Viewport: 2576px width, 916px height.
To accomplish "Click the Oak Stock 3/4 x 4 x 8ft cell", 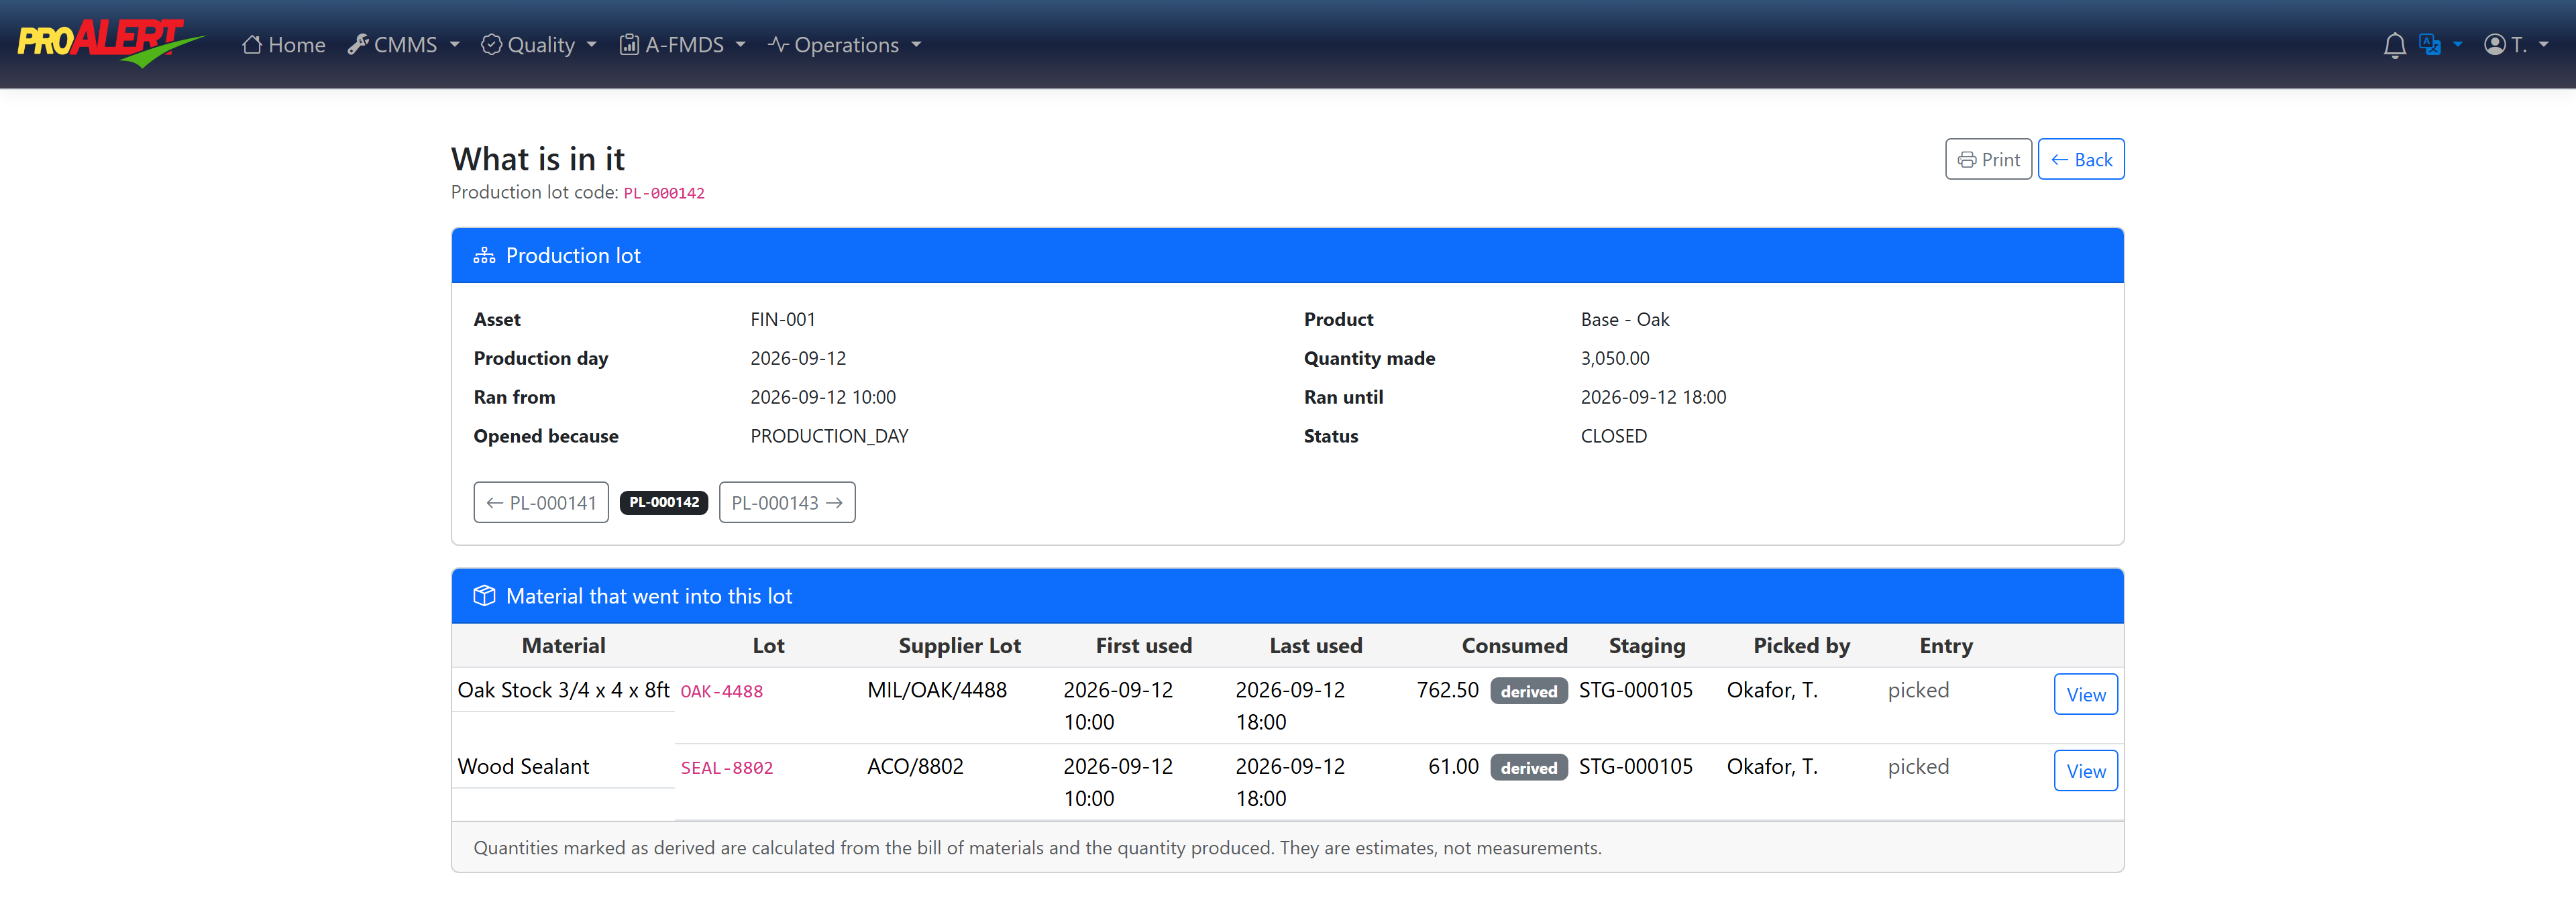I will pos(564,690).
